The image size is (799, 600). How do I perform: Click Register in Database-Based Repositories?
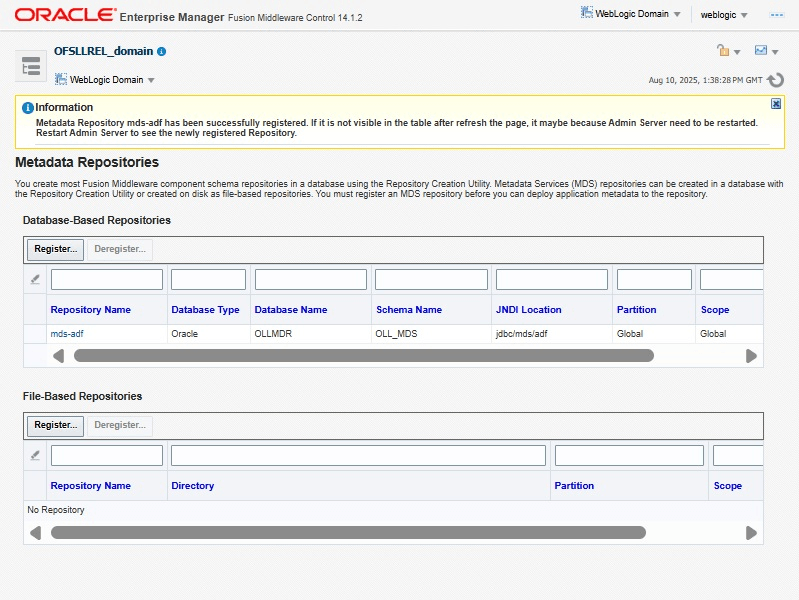point(56,249)
